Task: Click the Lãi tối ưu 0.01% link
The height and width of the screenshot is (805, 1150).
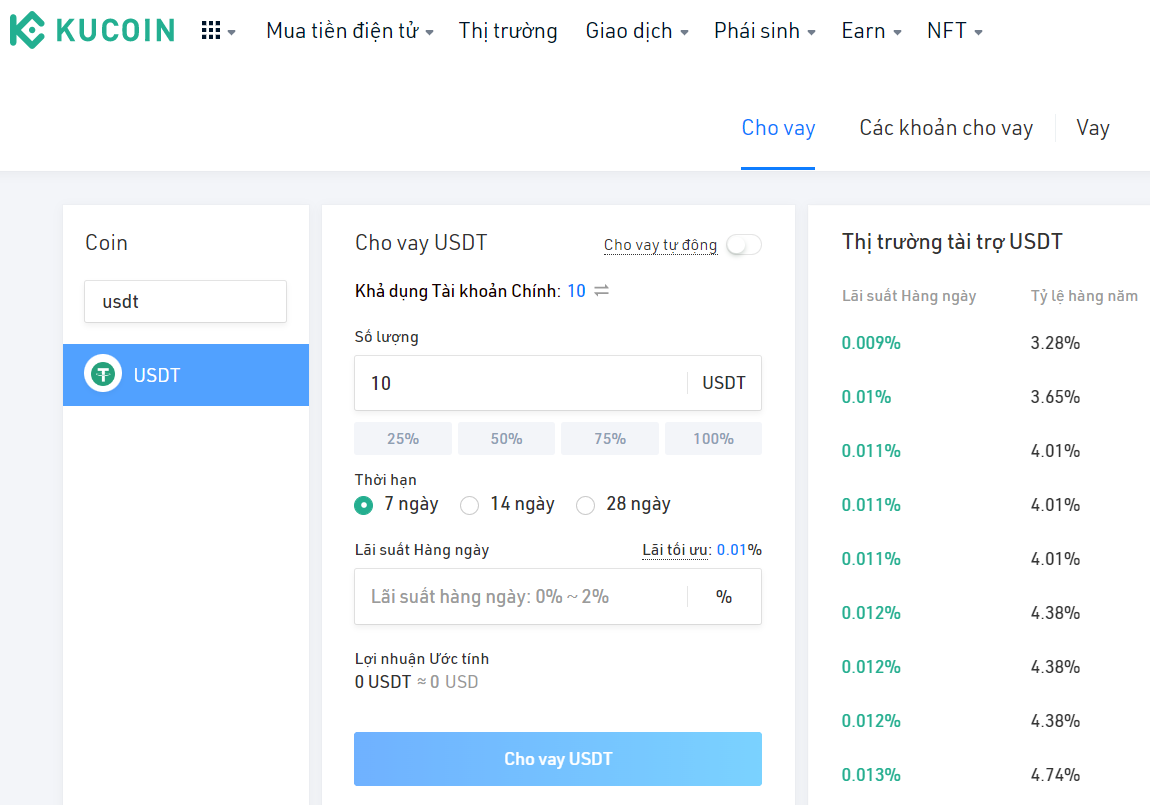Action: coord(702,550)
